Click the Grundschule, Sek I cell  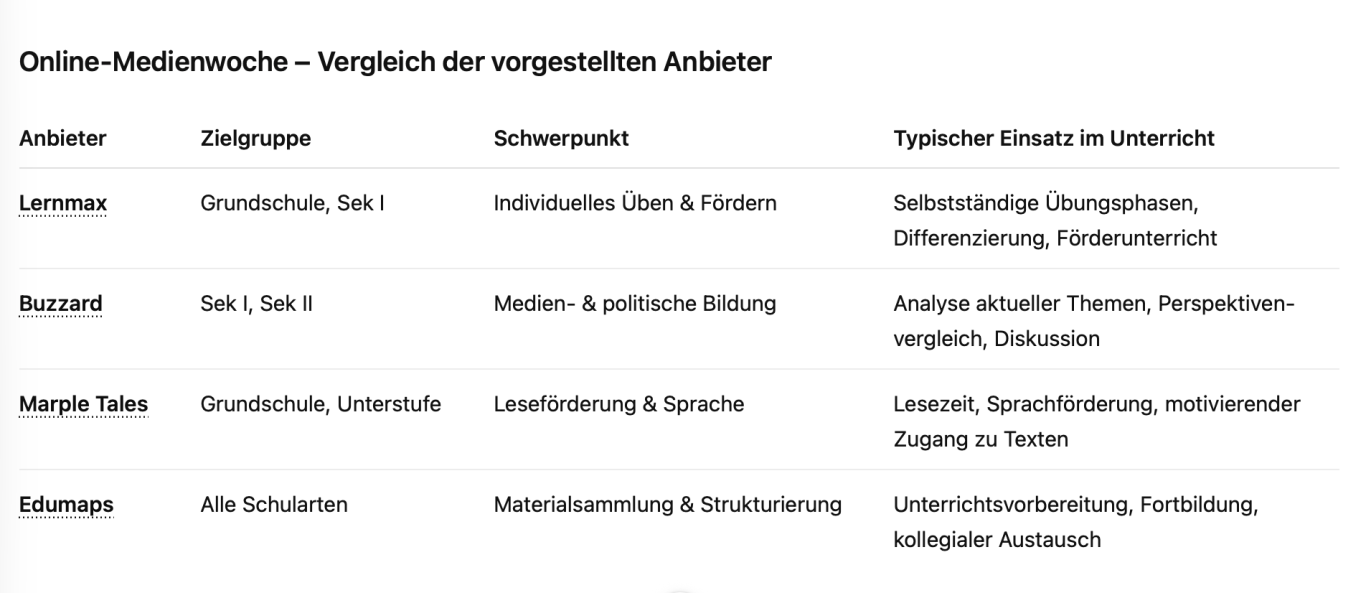point(293,204)
